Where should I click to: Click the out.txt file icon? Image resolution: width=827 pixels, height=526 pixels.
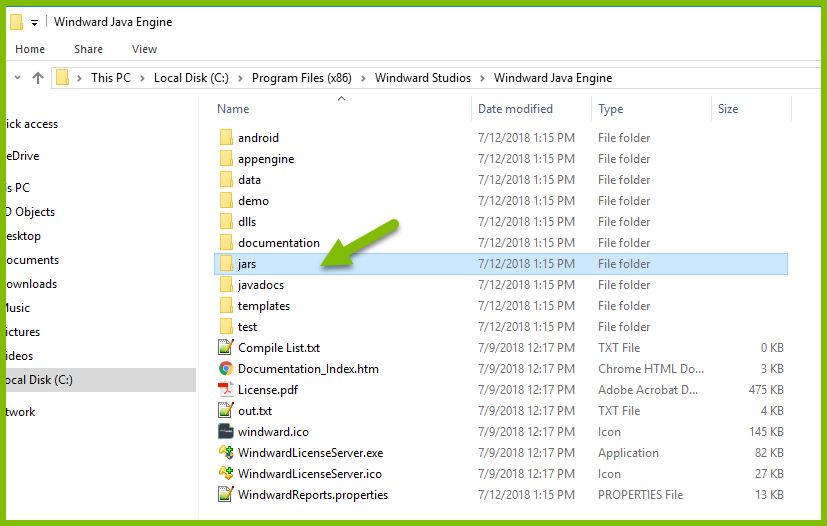coord(226,410)
